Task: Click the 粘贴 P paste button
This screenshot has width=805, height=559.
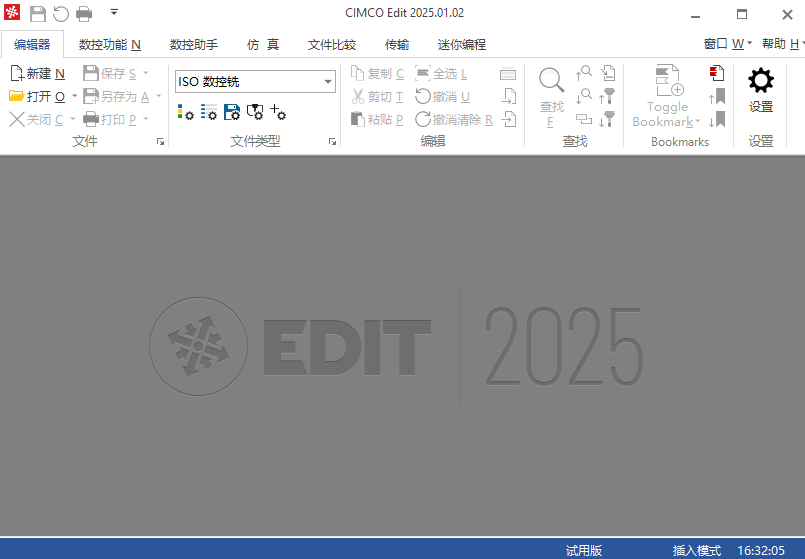Action: tap(377, 120)
